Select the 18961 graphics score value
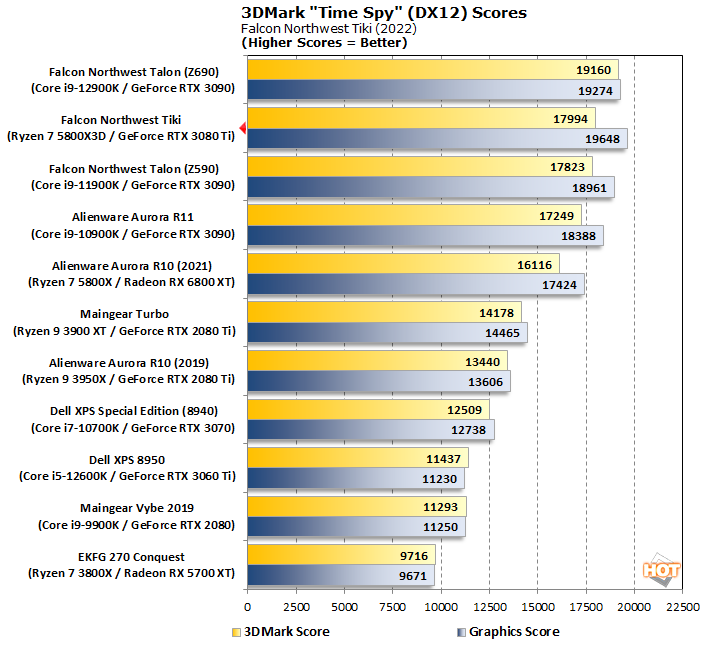 (x=589, y=188)
